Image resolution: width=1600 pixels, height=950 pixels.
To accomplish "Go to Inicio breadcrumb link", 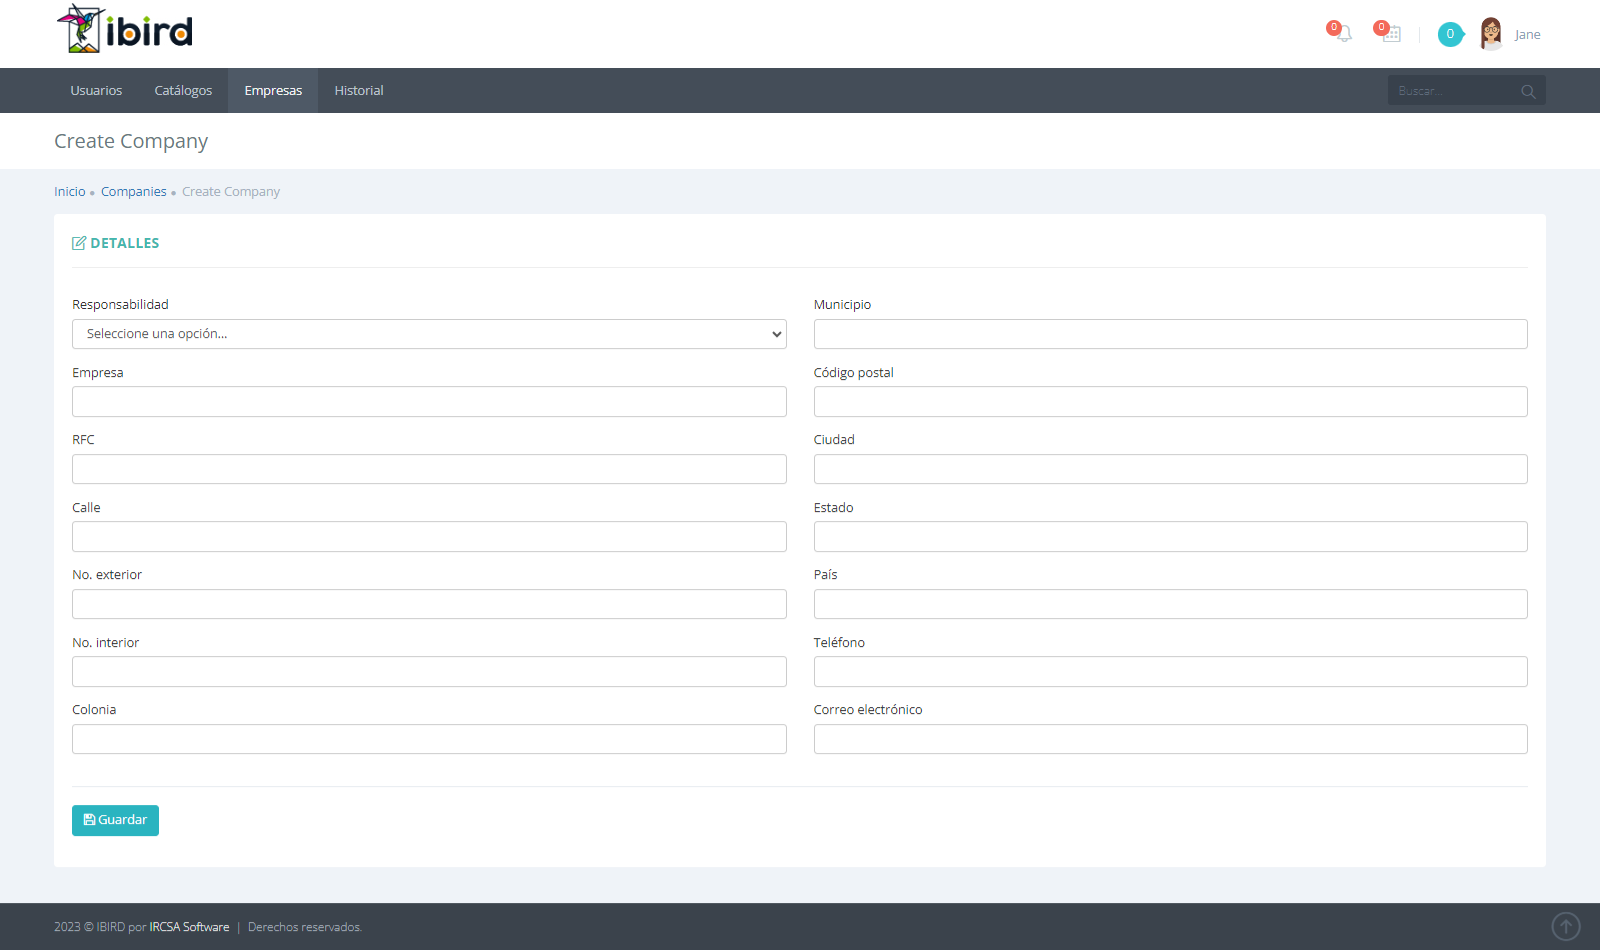I will 70,191.
